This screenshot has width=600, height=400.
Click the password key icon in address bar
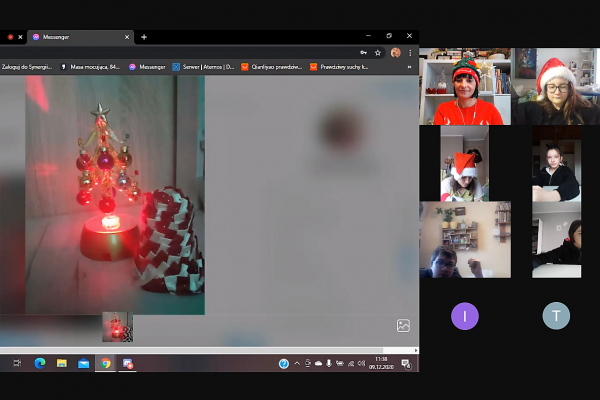coord(363,52)
